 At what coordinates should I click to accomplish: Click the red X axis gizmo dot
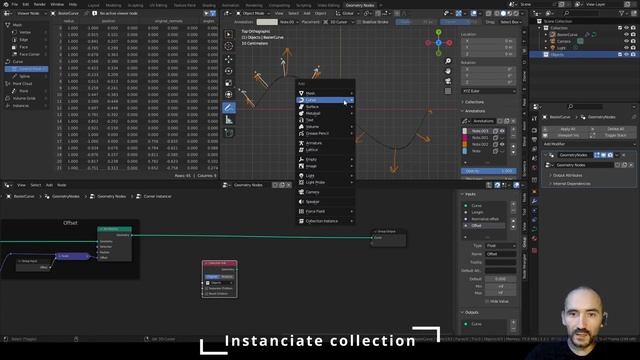pos(449,42)
